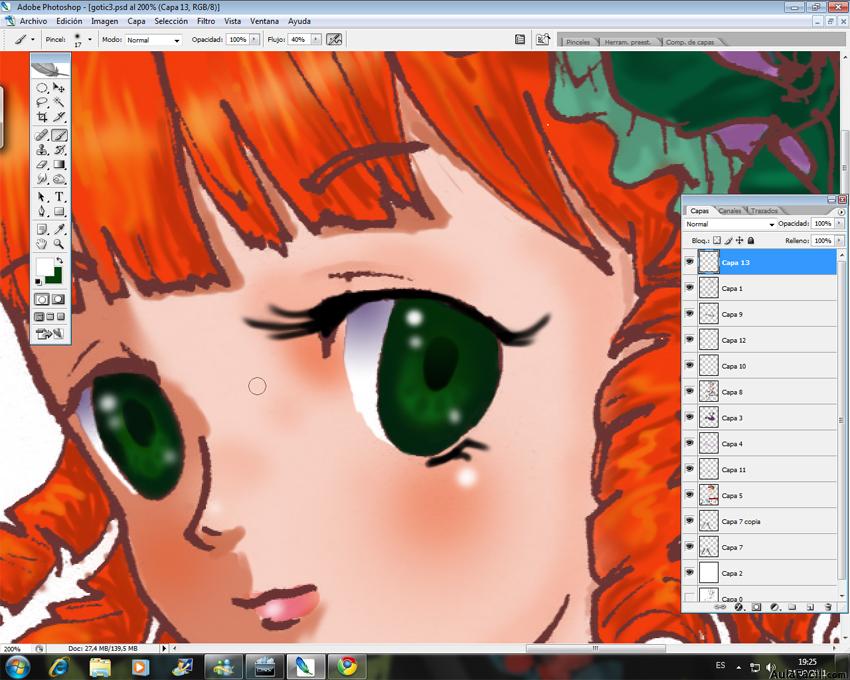This screenshot has width=850, height=680.
Task: Select the Gradient tool
Action: click(59, 164)
